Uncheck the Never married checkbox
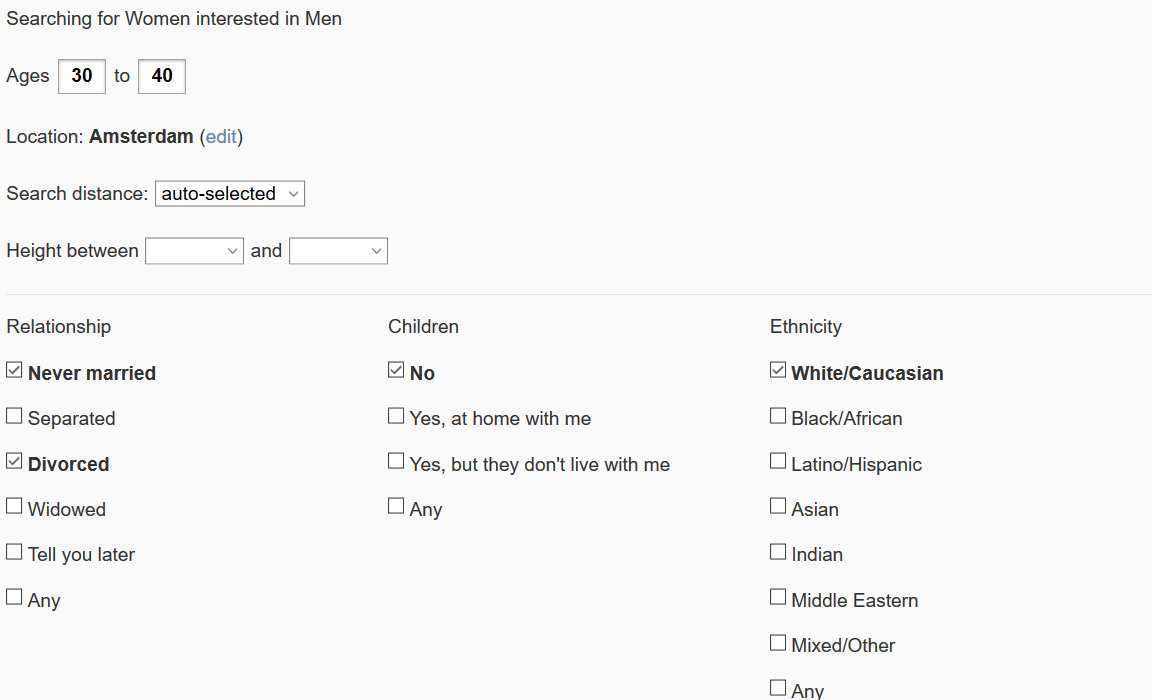This screenshot has height=700, width=1152. [14, 370]
